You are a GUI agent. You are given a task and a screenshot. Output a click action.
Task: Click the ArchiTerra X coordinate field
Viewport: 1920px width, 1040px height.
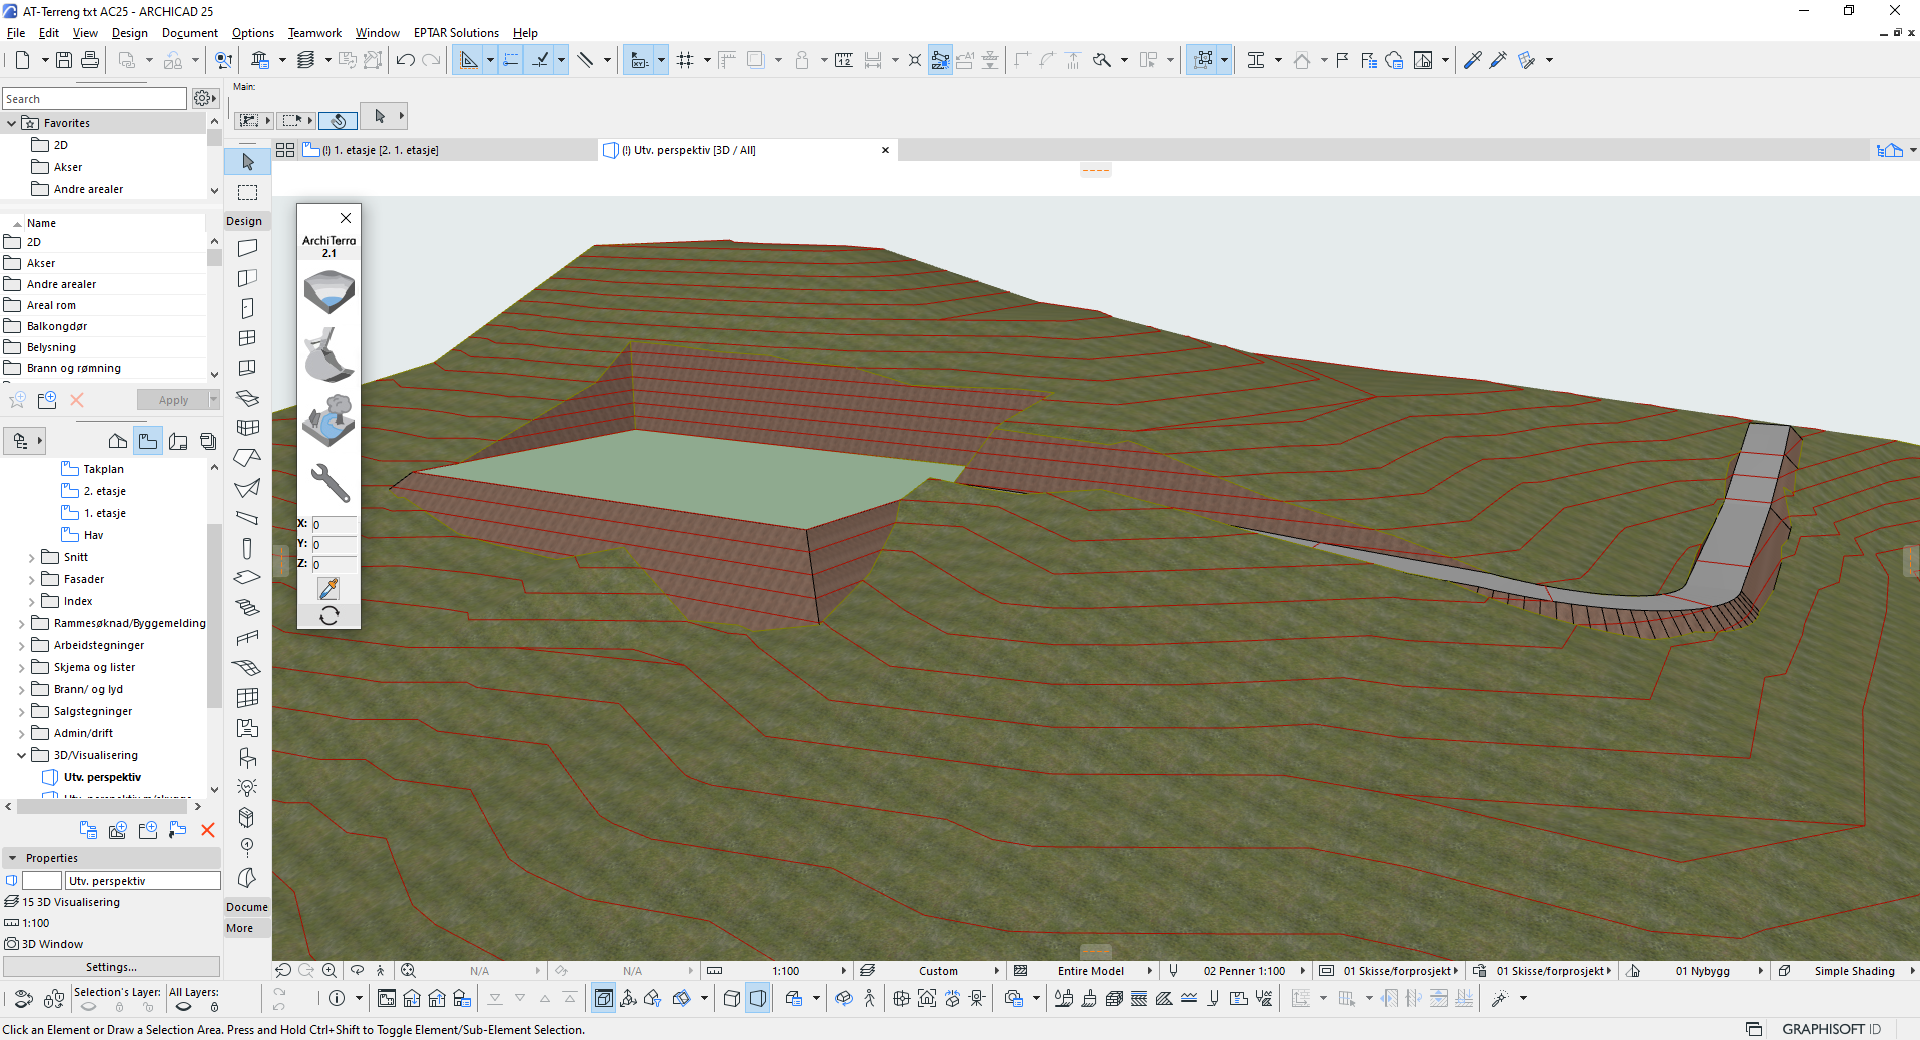click(334, 525)
